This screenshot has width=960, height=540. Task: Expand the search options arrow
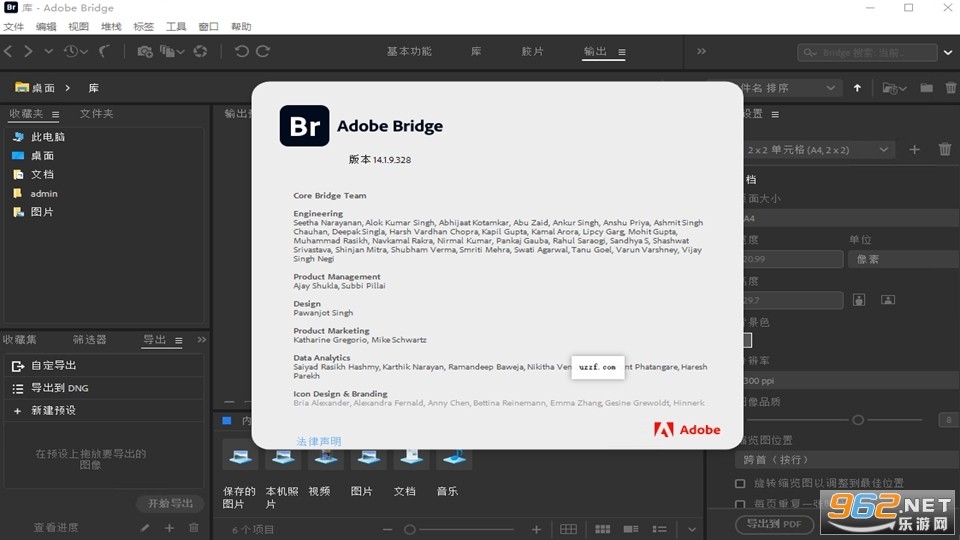coord(948,53)
